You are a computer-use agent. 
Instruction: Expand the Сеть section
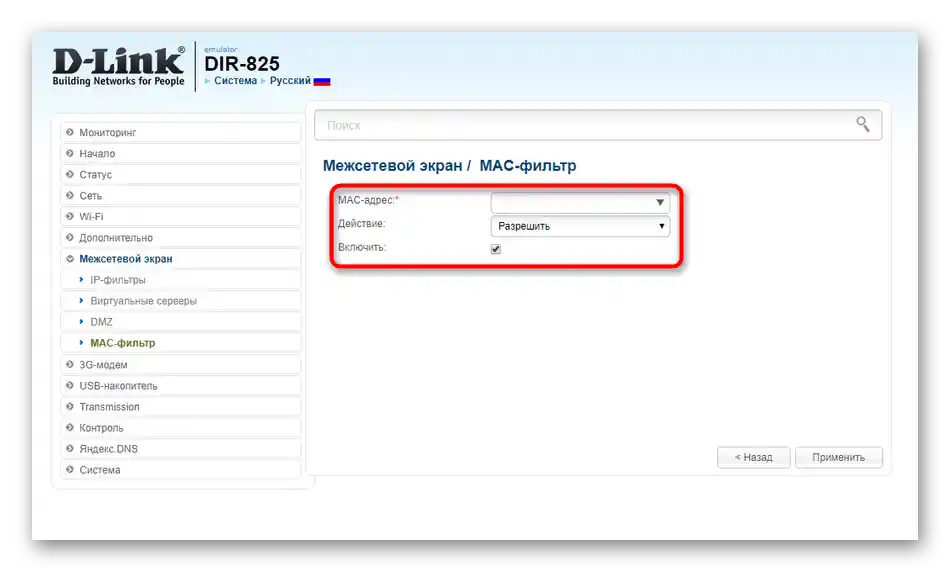(181, 196)
